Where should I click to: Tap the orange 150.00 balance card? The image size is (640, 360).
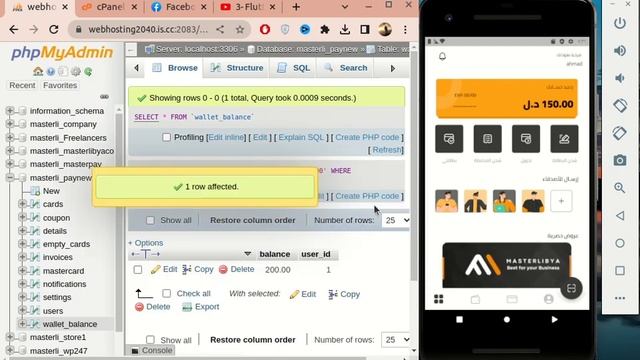[507, 98]
